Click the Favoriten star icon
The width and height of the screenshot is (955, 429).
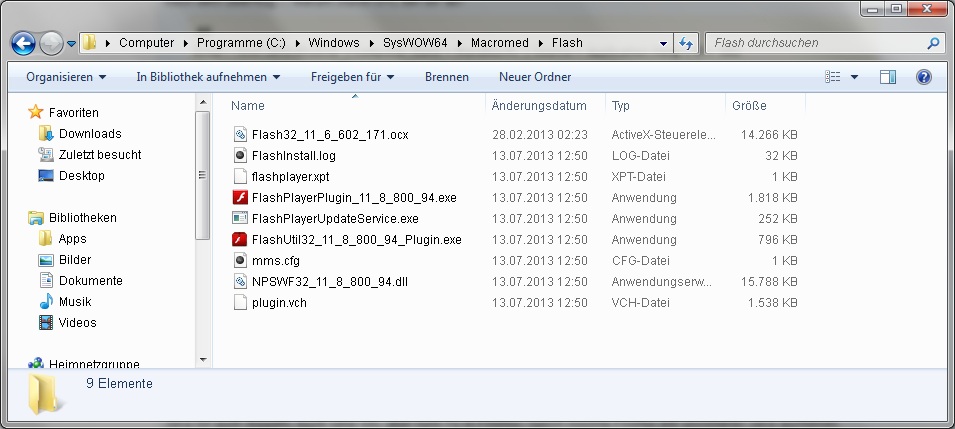36,112
